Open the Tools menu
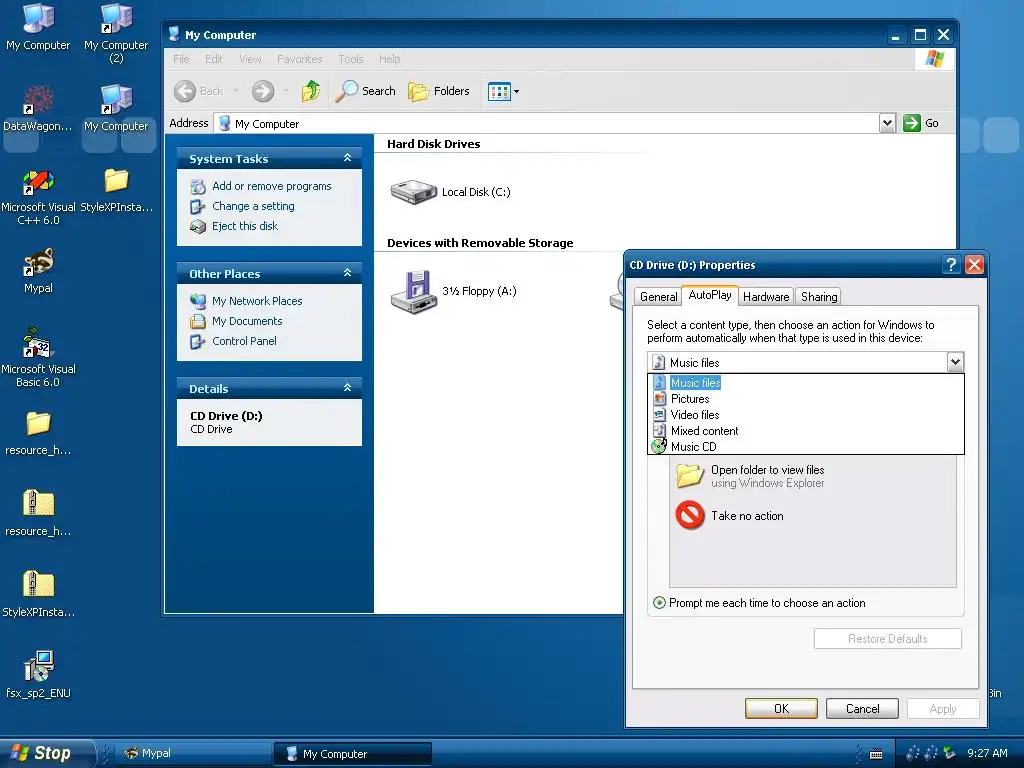Screen dimensions: 1024x768 [351, 59]
